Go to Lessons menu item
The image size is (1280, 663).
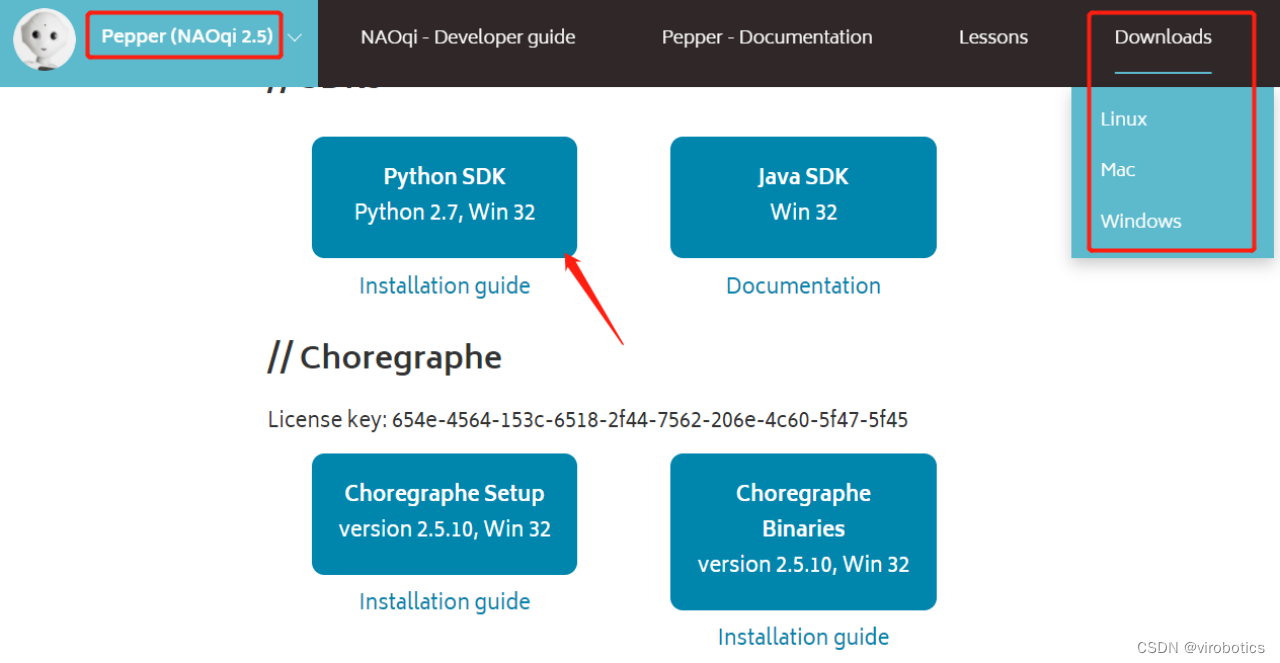pos(993,37)
